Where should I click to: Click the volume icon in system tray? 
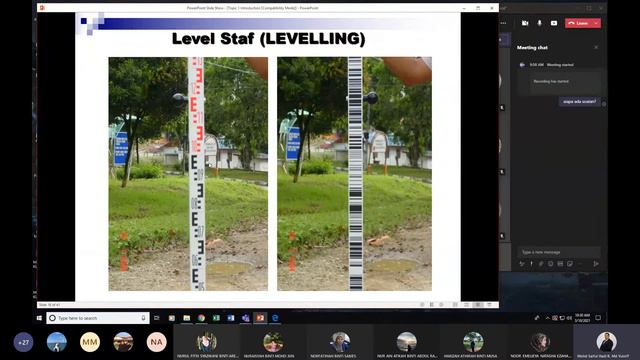[569, 318]
